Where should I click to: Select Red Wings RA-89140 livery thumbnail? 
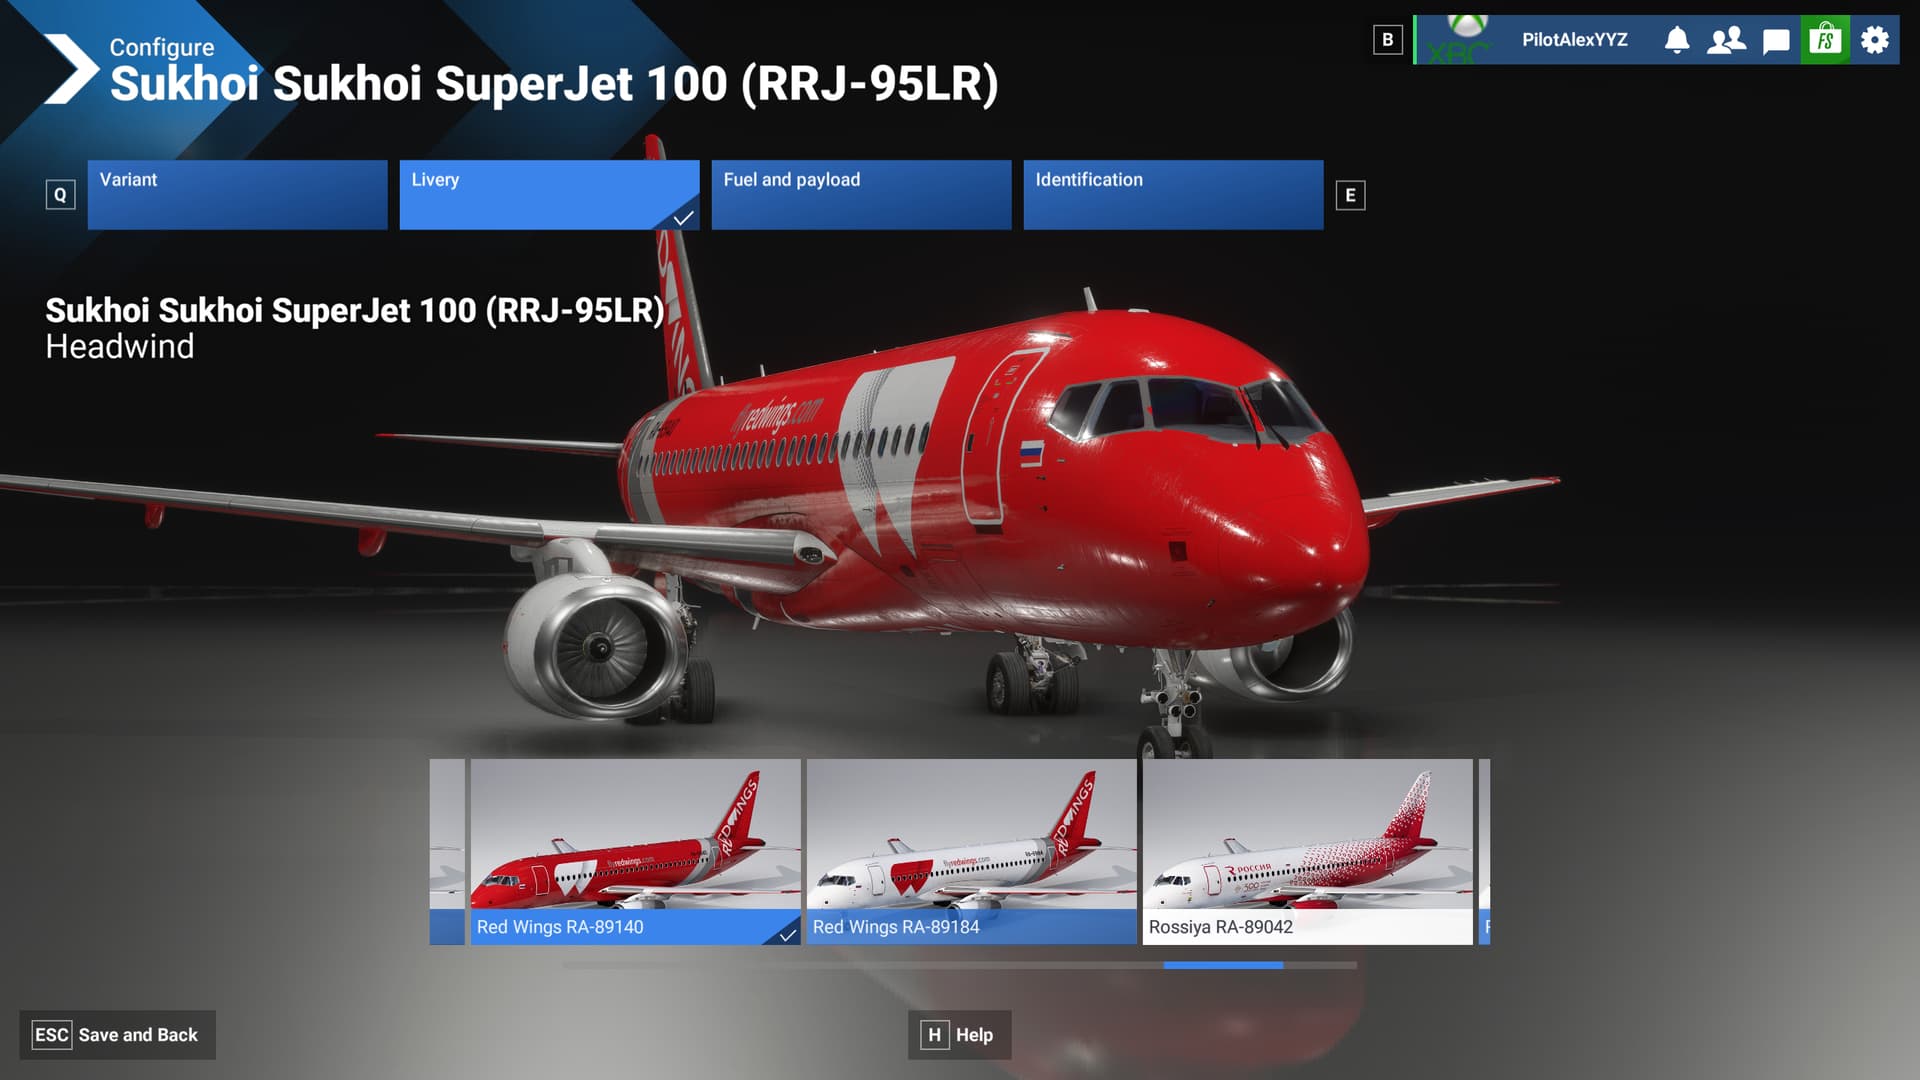635,850
